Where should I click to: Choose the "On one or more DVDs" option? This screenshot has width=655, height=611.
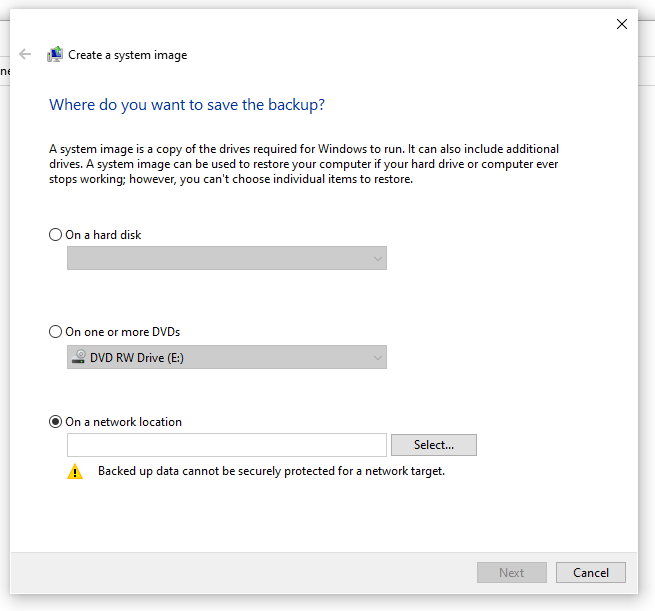(56, 332)
